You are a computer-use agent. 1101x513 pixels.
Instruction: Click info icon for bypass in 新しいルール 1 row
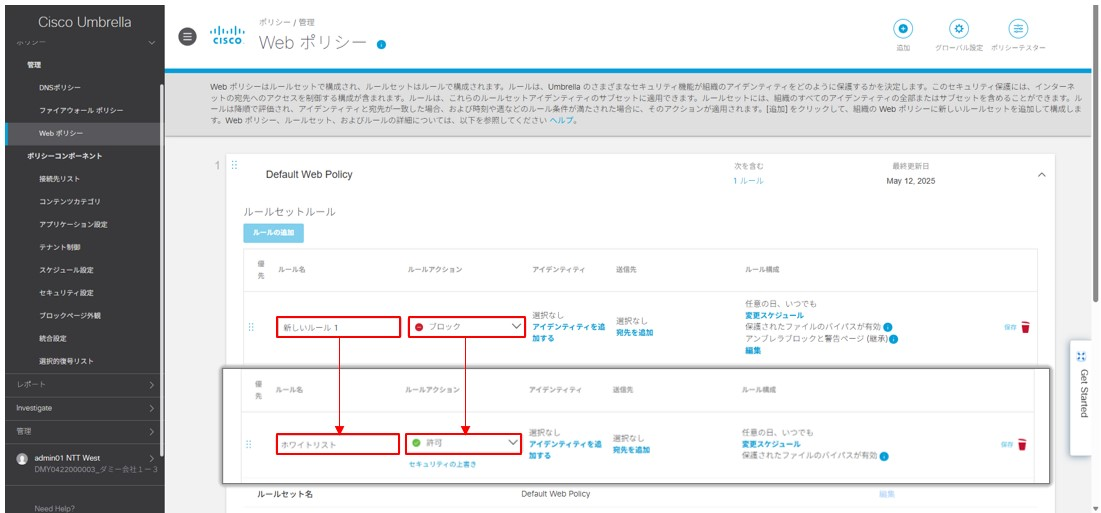tap(888, 328)
